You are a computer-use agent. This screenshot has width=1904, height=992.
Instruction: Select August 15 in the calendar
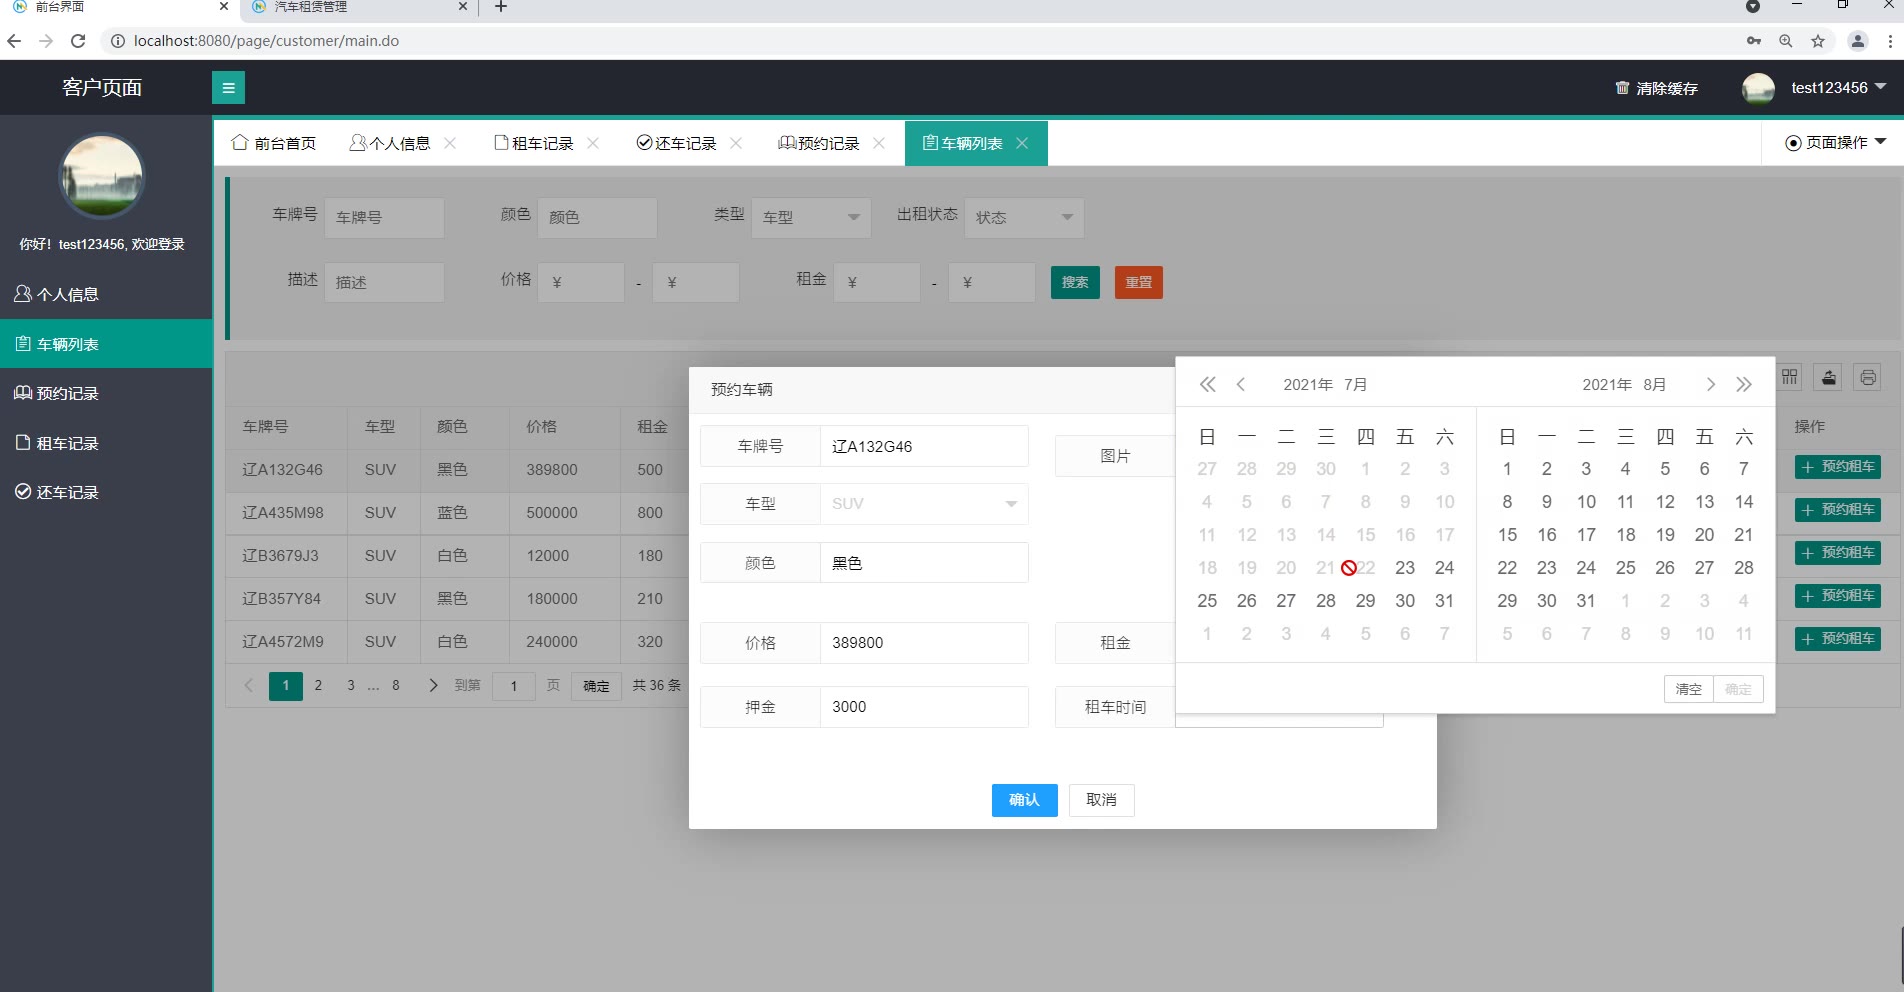(x=1507, y=535)
